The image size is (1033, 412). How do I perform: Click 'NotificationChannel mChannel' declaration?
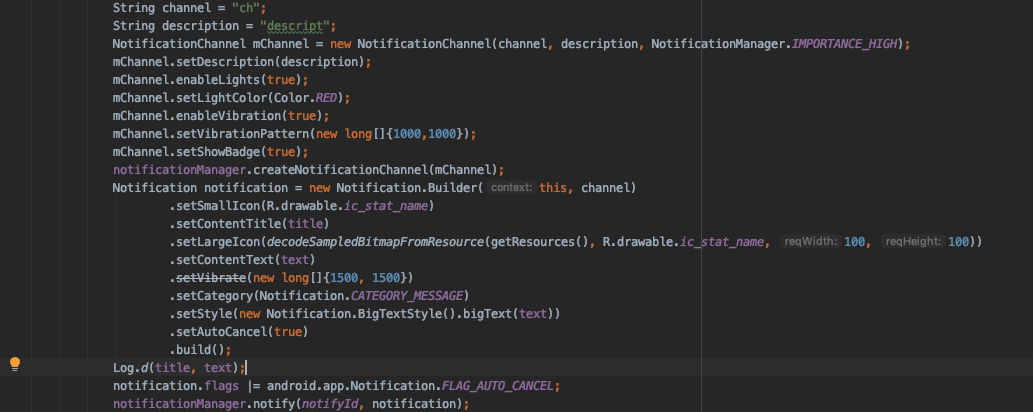pos(210,44)
